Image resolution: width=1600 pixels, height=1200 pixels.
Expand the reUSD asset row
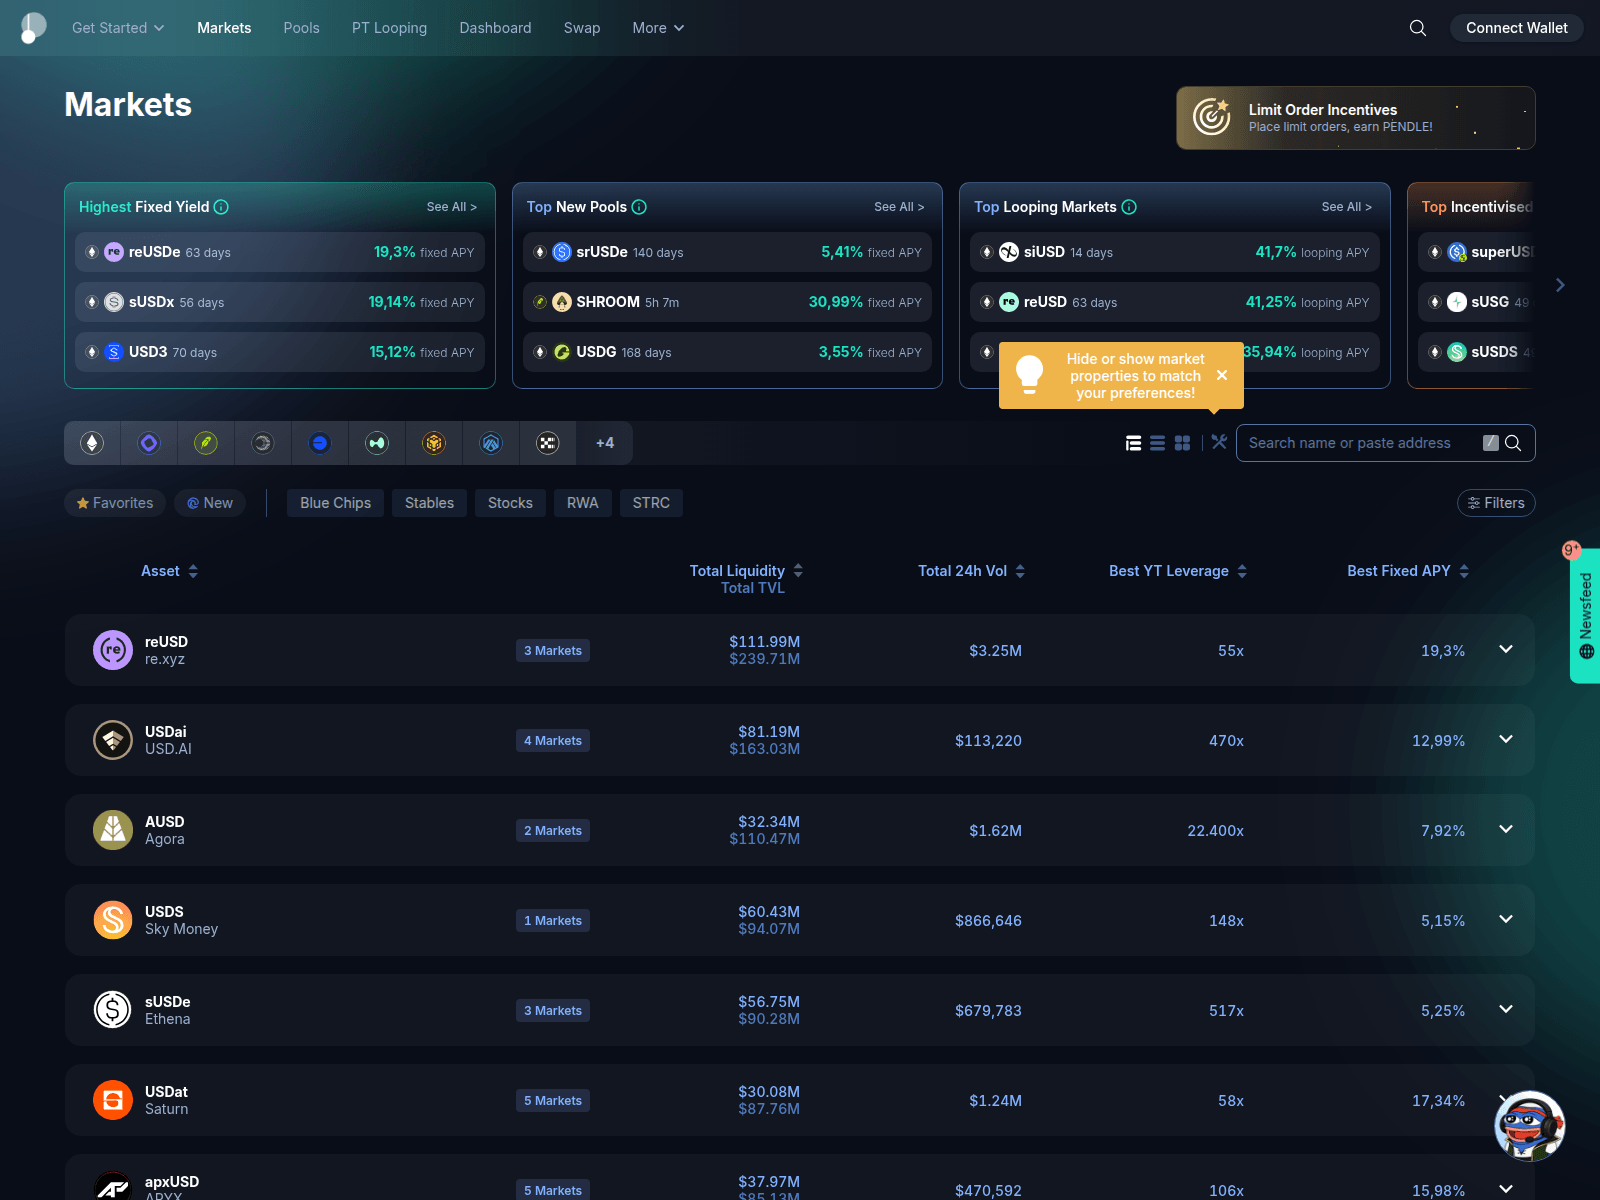point(1506,650)
